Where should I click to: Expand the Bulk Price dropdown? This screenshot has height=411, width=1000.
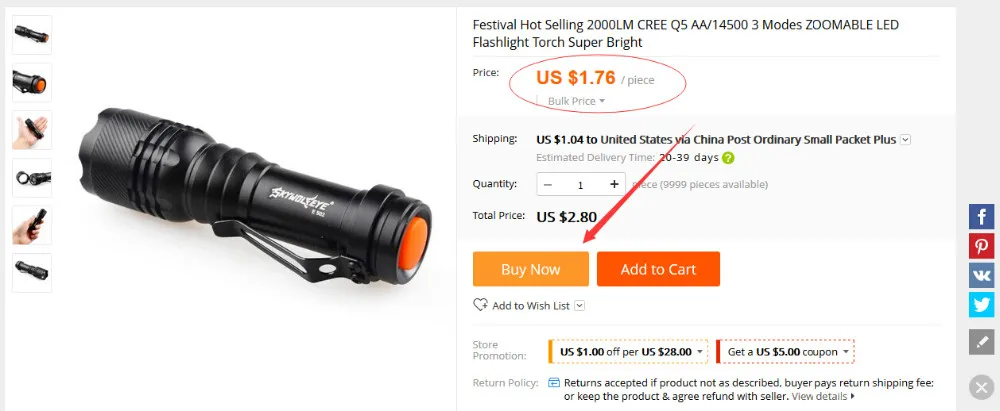click(576, 101)
